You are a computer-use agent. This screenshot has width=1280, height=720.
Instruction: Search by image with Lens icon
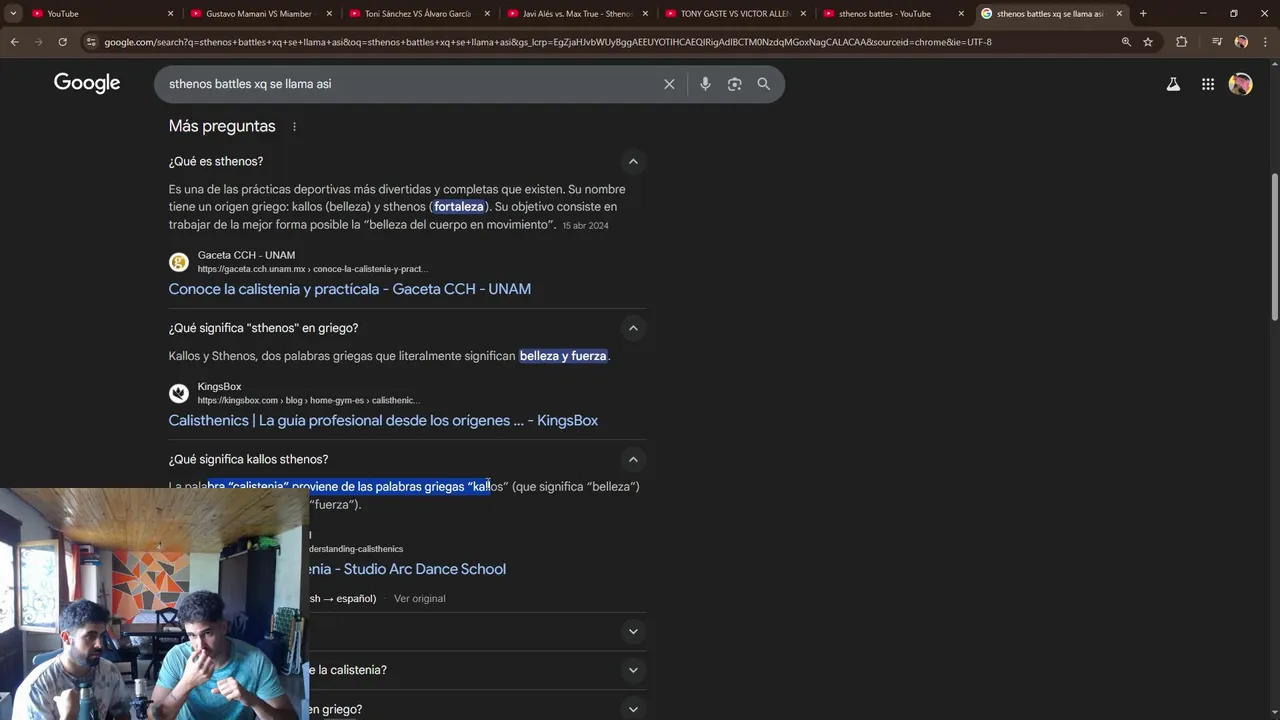[734, 84]
